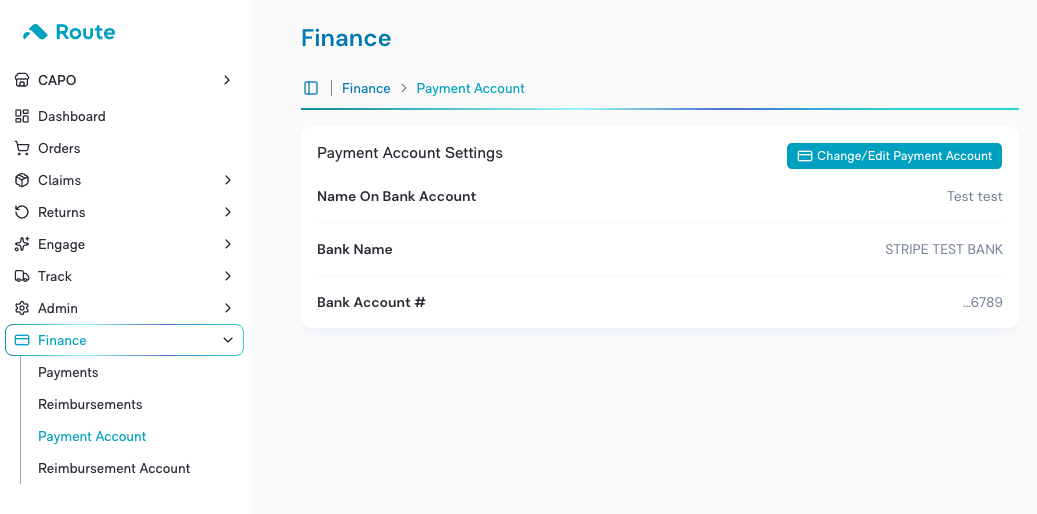Expand the Claims submenu chevron

point(228,180)
